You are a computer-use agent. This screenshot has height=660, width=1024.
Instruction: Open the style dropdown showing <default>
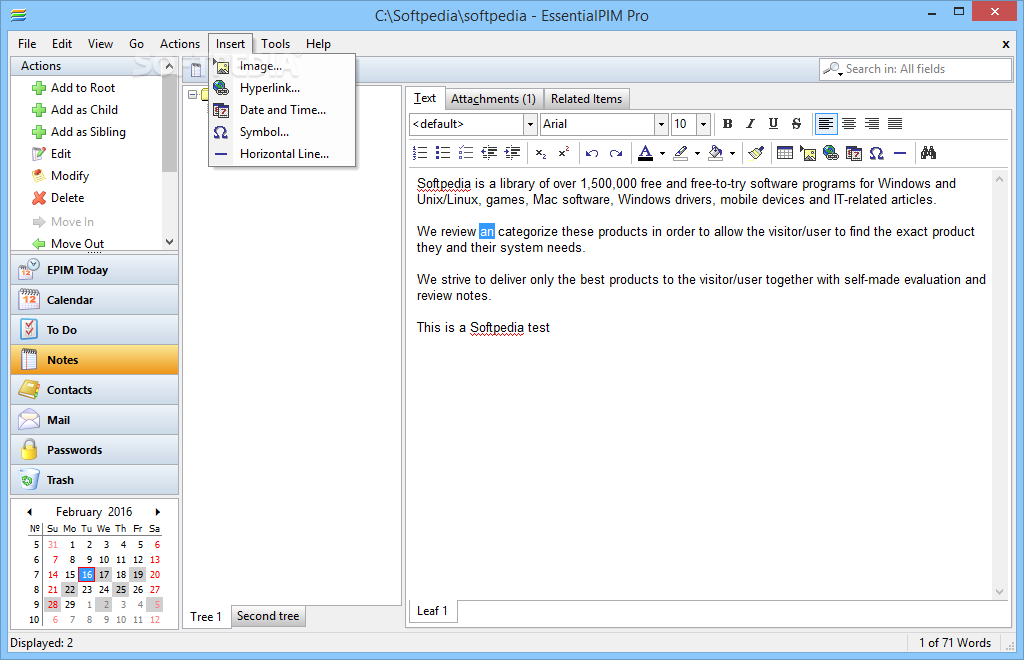pyautogui.click(x=530, y=124)
